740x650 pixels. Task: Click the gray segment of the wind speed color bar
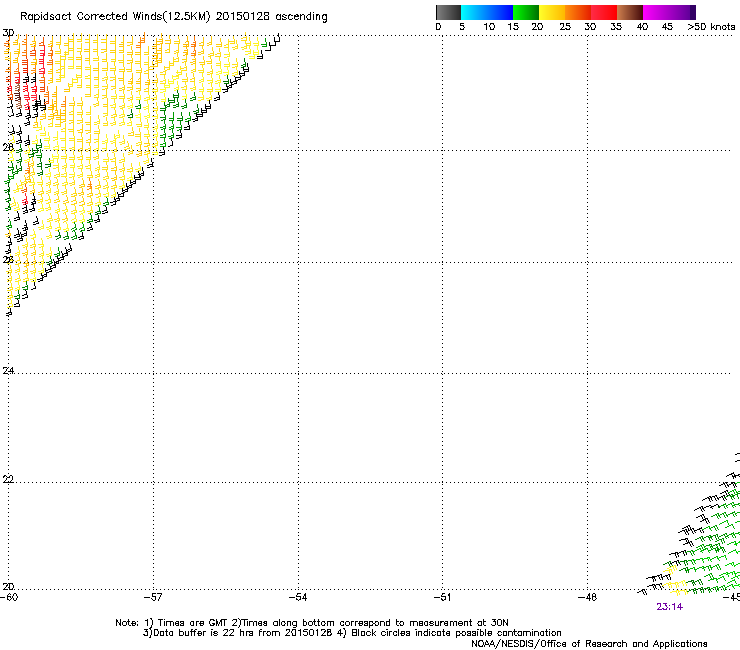tap(448, 12)
